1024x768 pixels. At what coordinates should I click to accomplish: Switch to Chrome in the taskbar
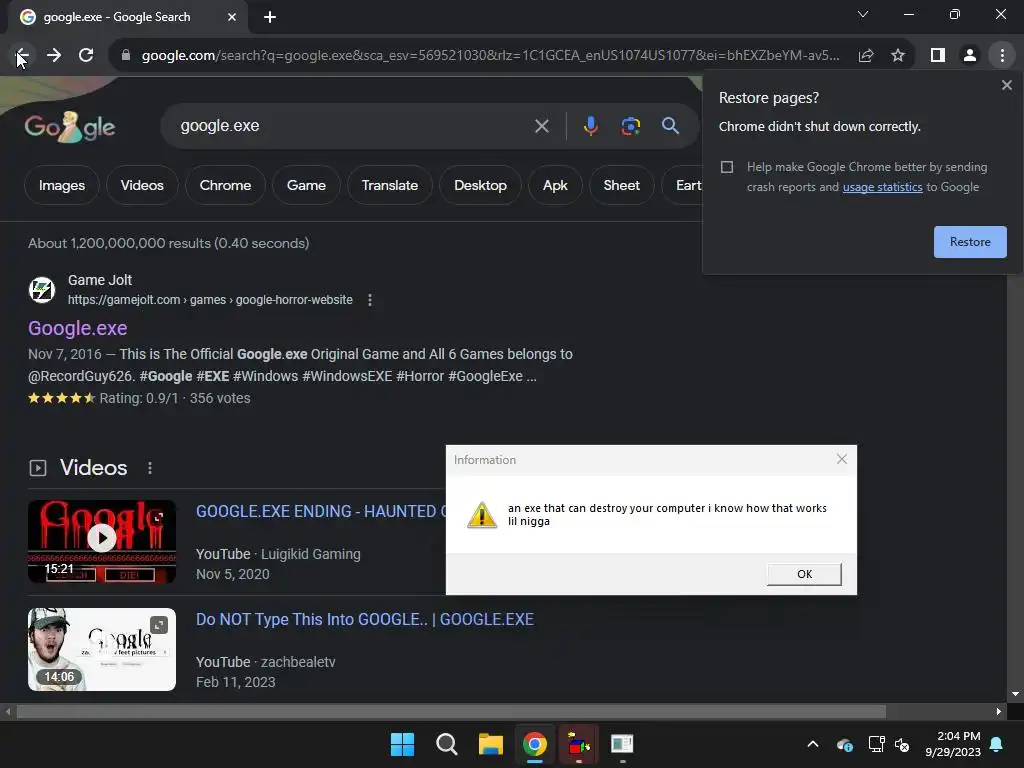(535, 744)
